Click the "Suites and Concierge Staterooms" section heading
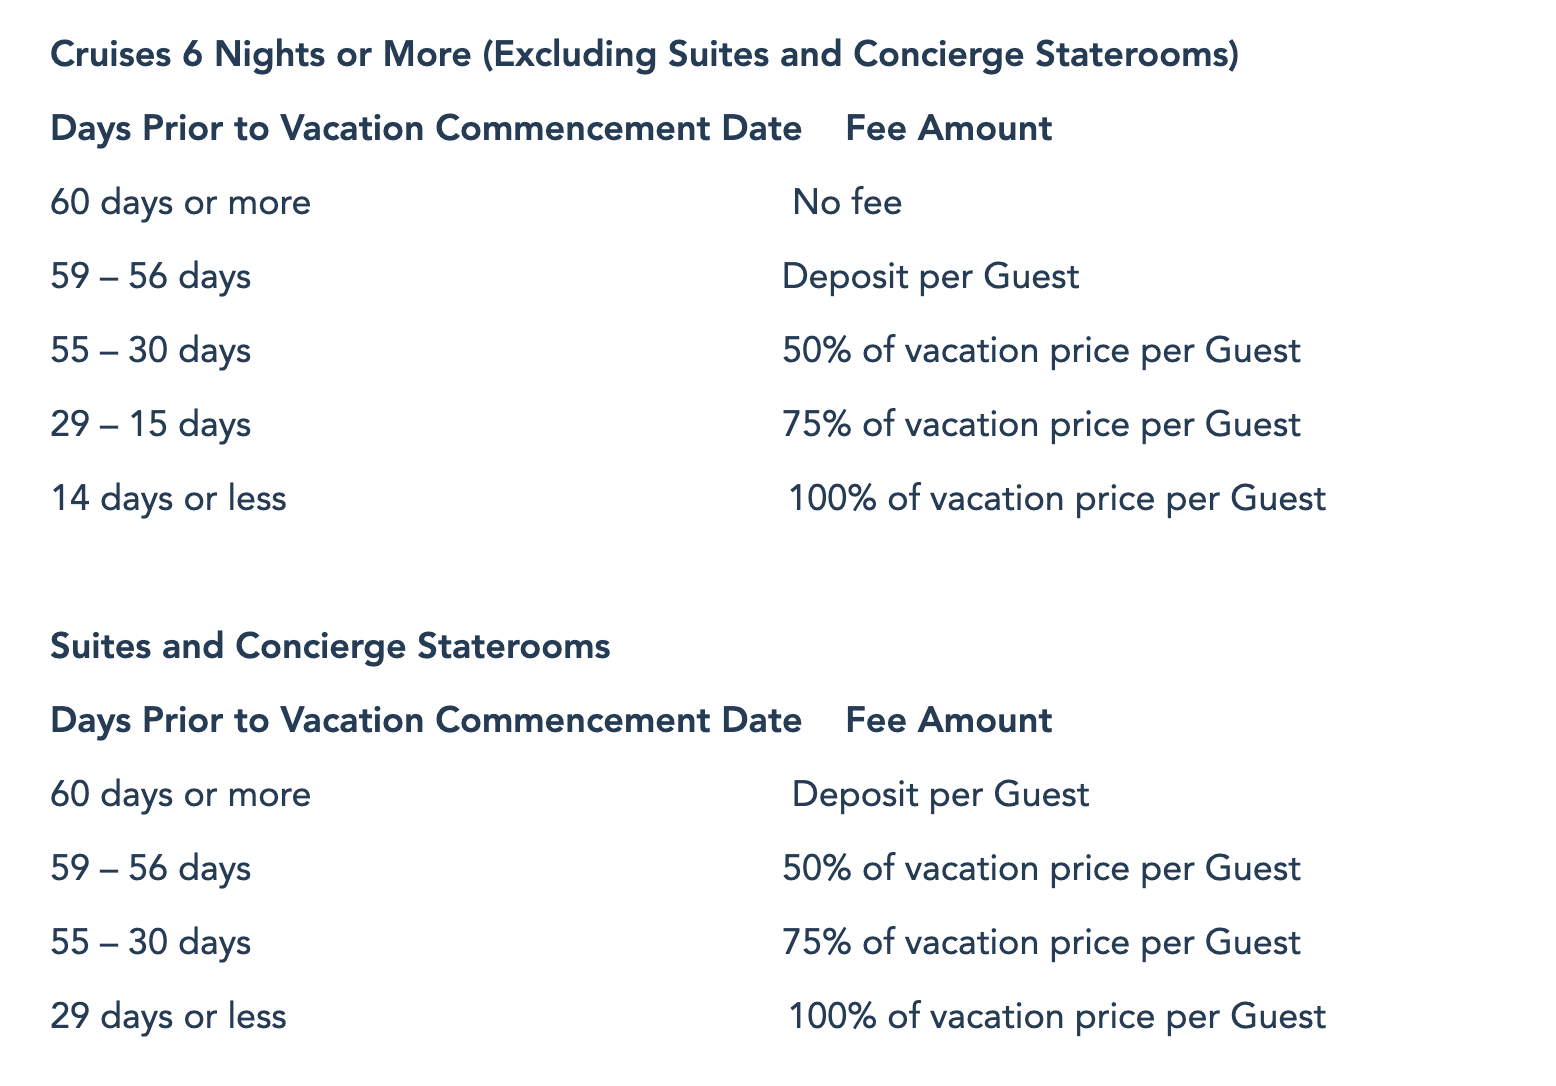 coord(330,646)
